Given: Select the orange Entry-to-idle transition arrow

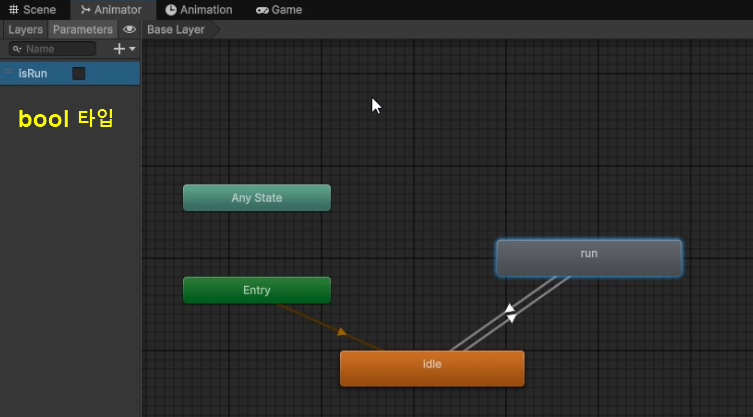Looking at the screenshot, I should [x=342, y=331].
